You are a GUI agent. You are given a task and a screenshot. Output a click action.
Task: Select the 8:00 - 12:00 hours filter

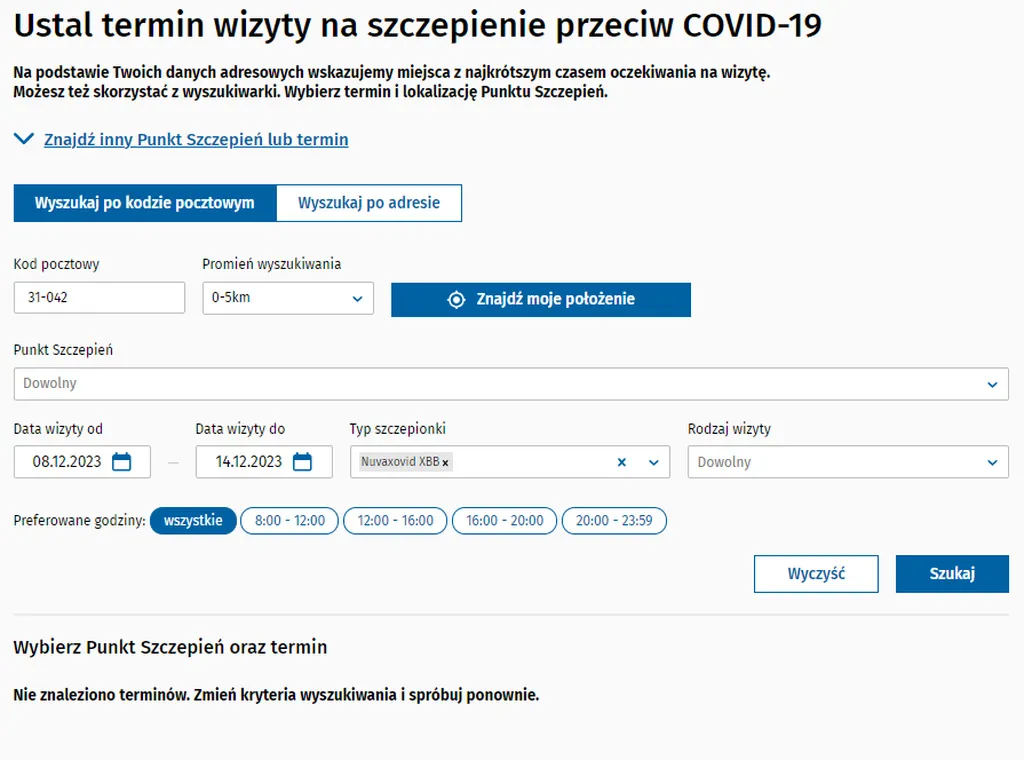click(x=290, y=521)
